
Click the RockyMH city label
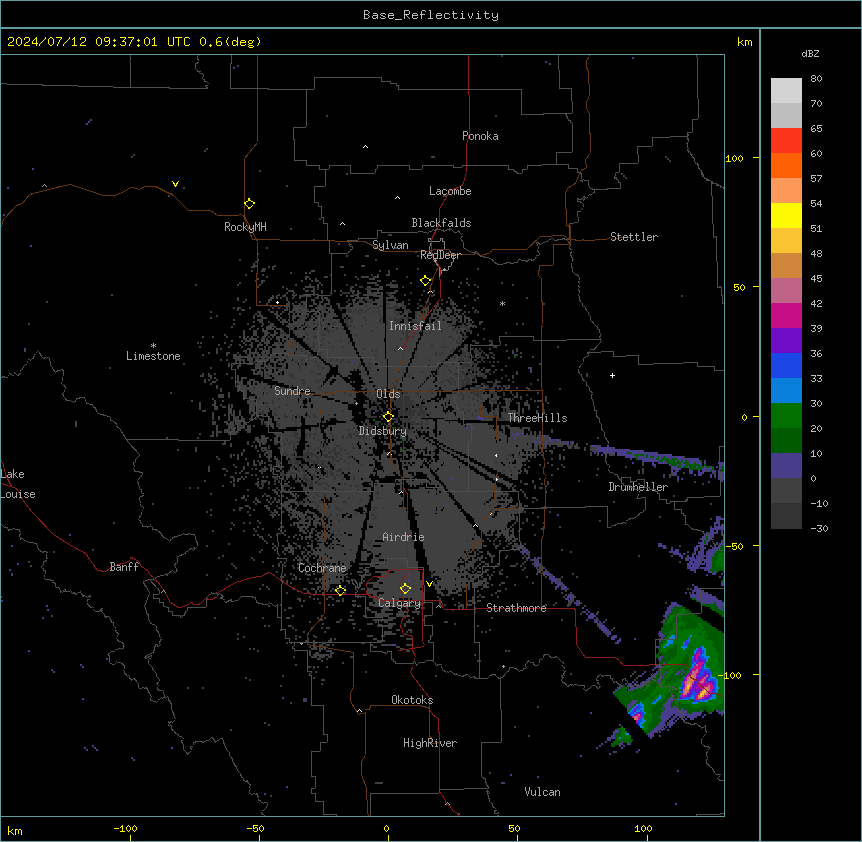(245, 227)
